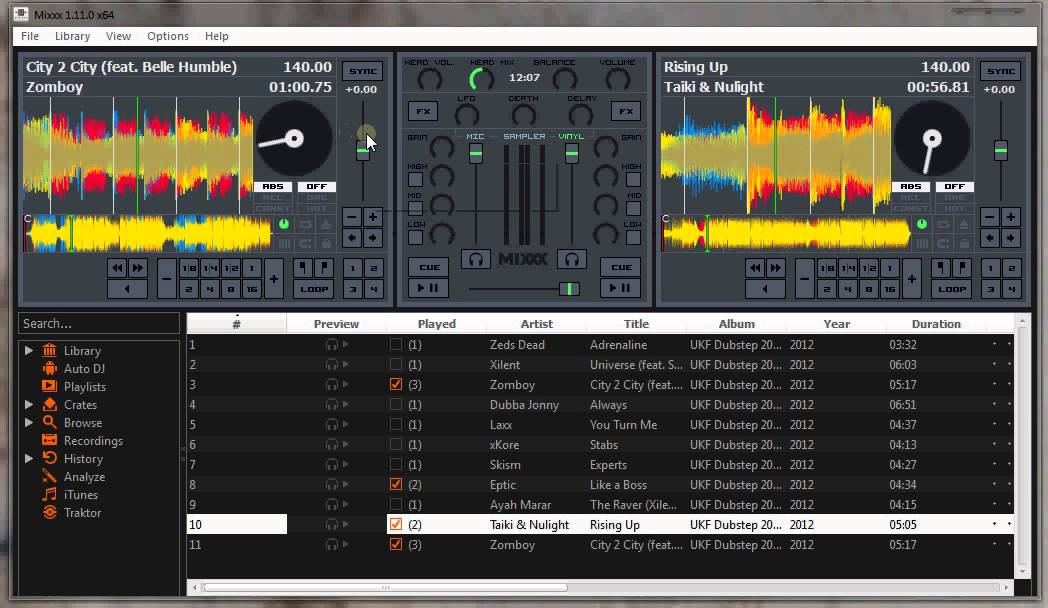This screenshot has width=1048, height=608.
Task: Click right channel volume fader
Action: pyautogui.click(x=572, y=154)
